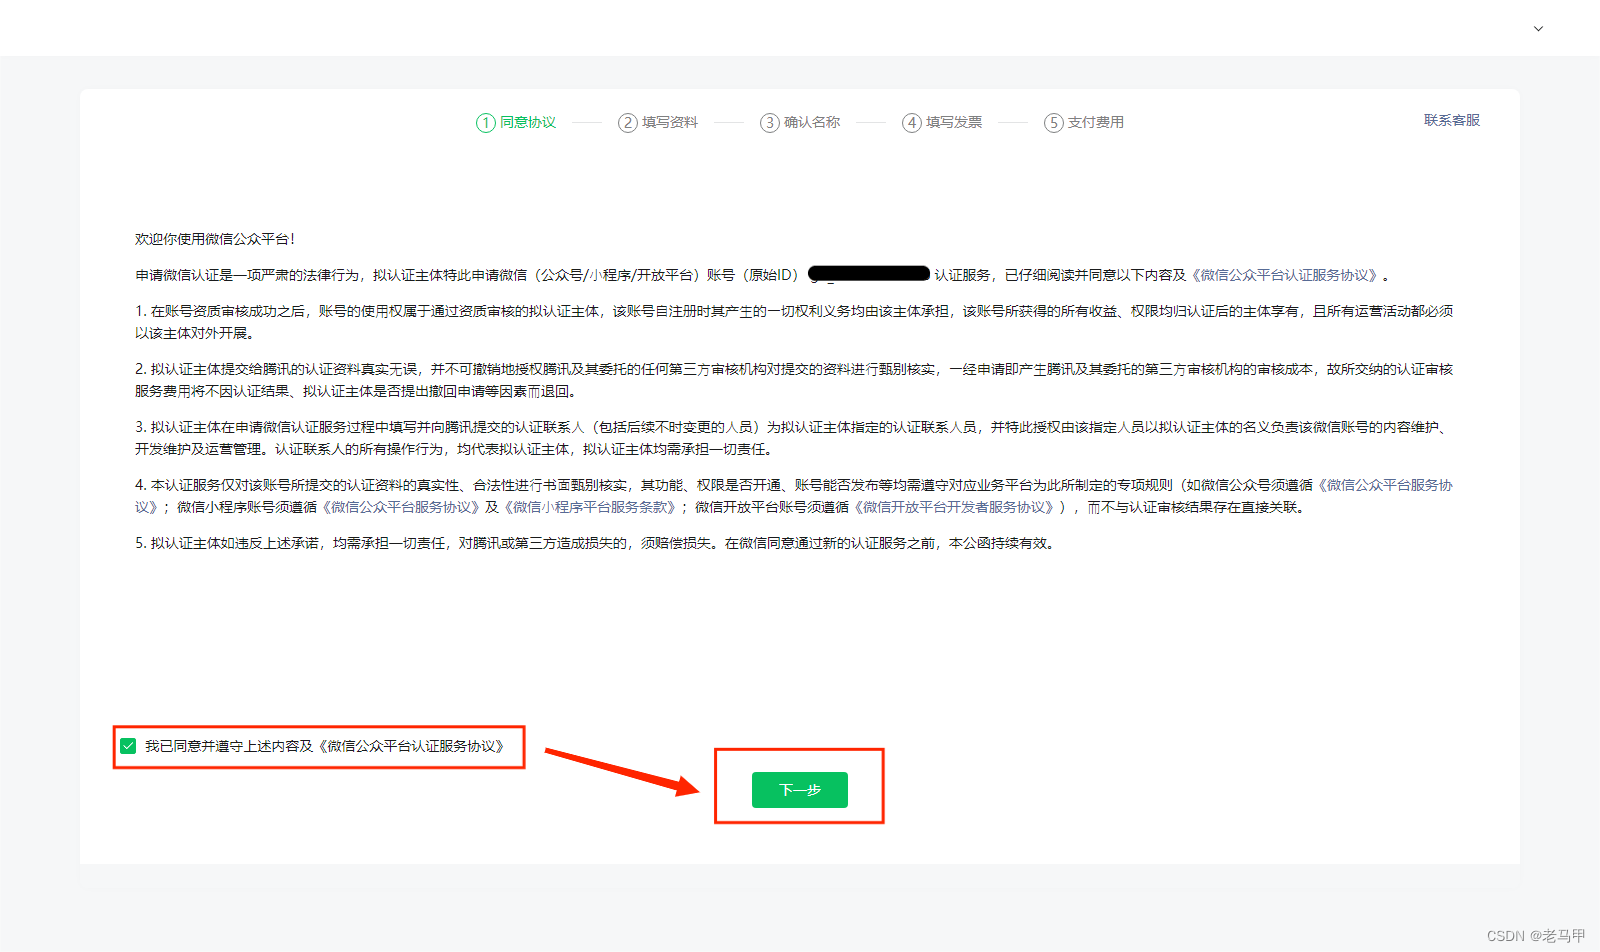Open 微信公众平台服务协议 link after 微信小程序账号须遵循
This screenshot has width=1600, height=952.
pos(400,507)
